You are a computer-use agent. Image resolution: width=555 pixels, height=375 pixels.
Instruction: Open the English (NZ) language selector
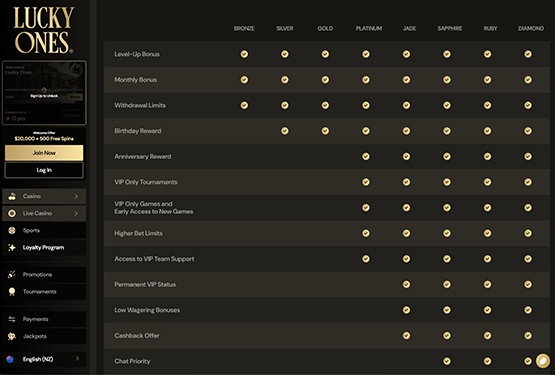pyautogui.click(x=44, y=359)
